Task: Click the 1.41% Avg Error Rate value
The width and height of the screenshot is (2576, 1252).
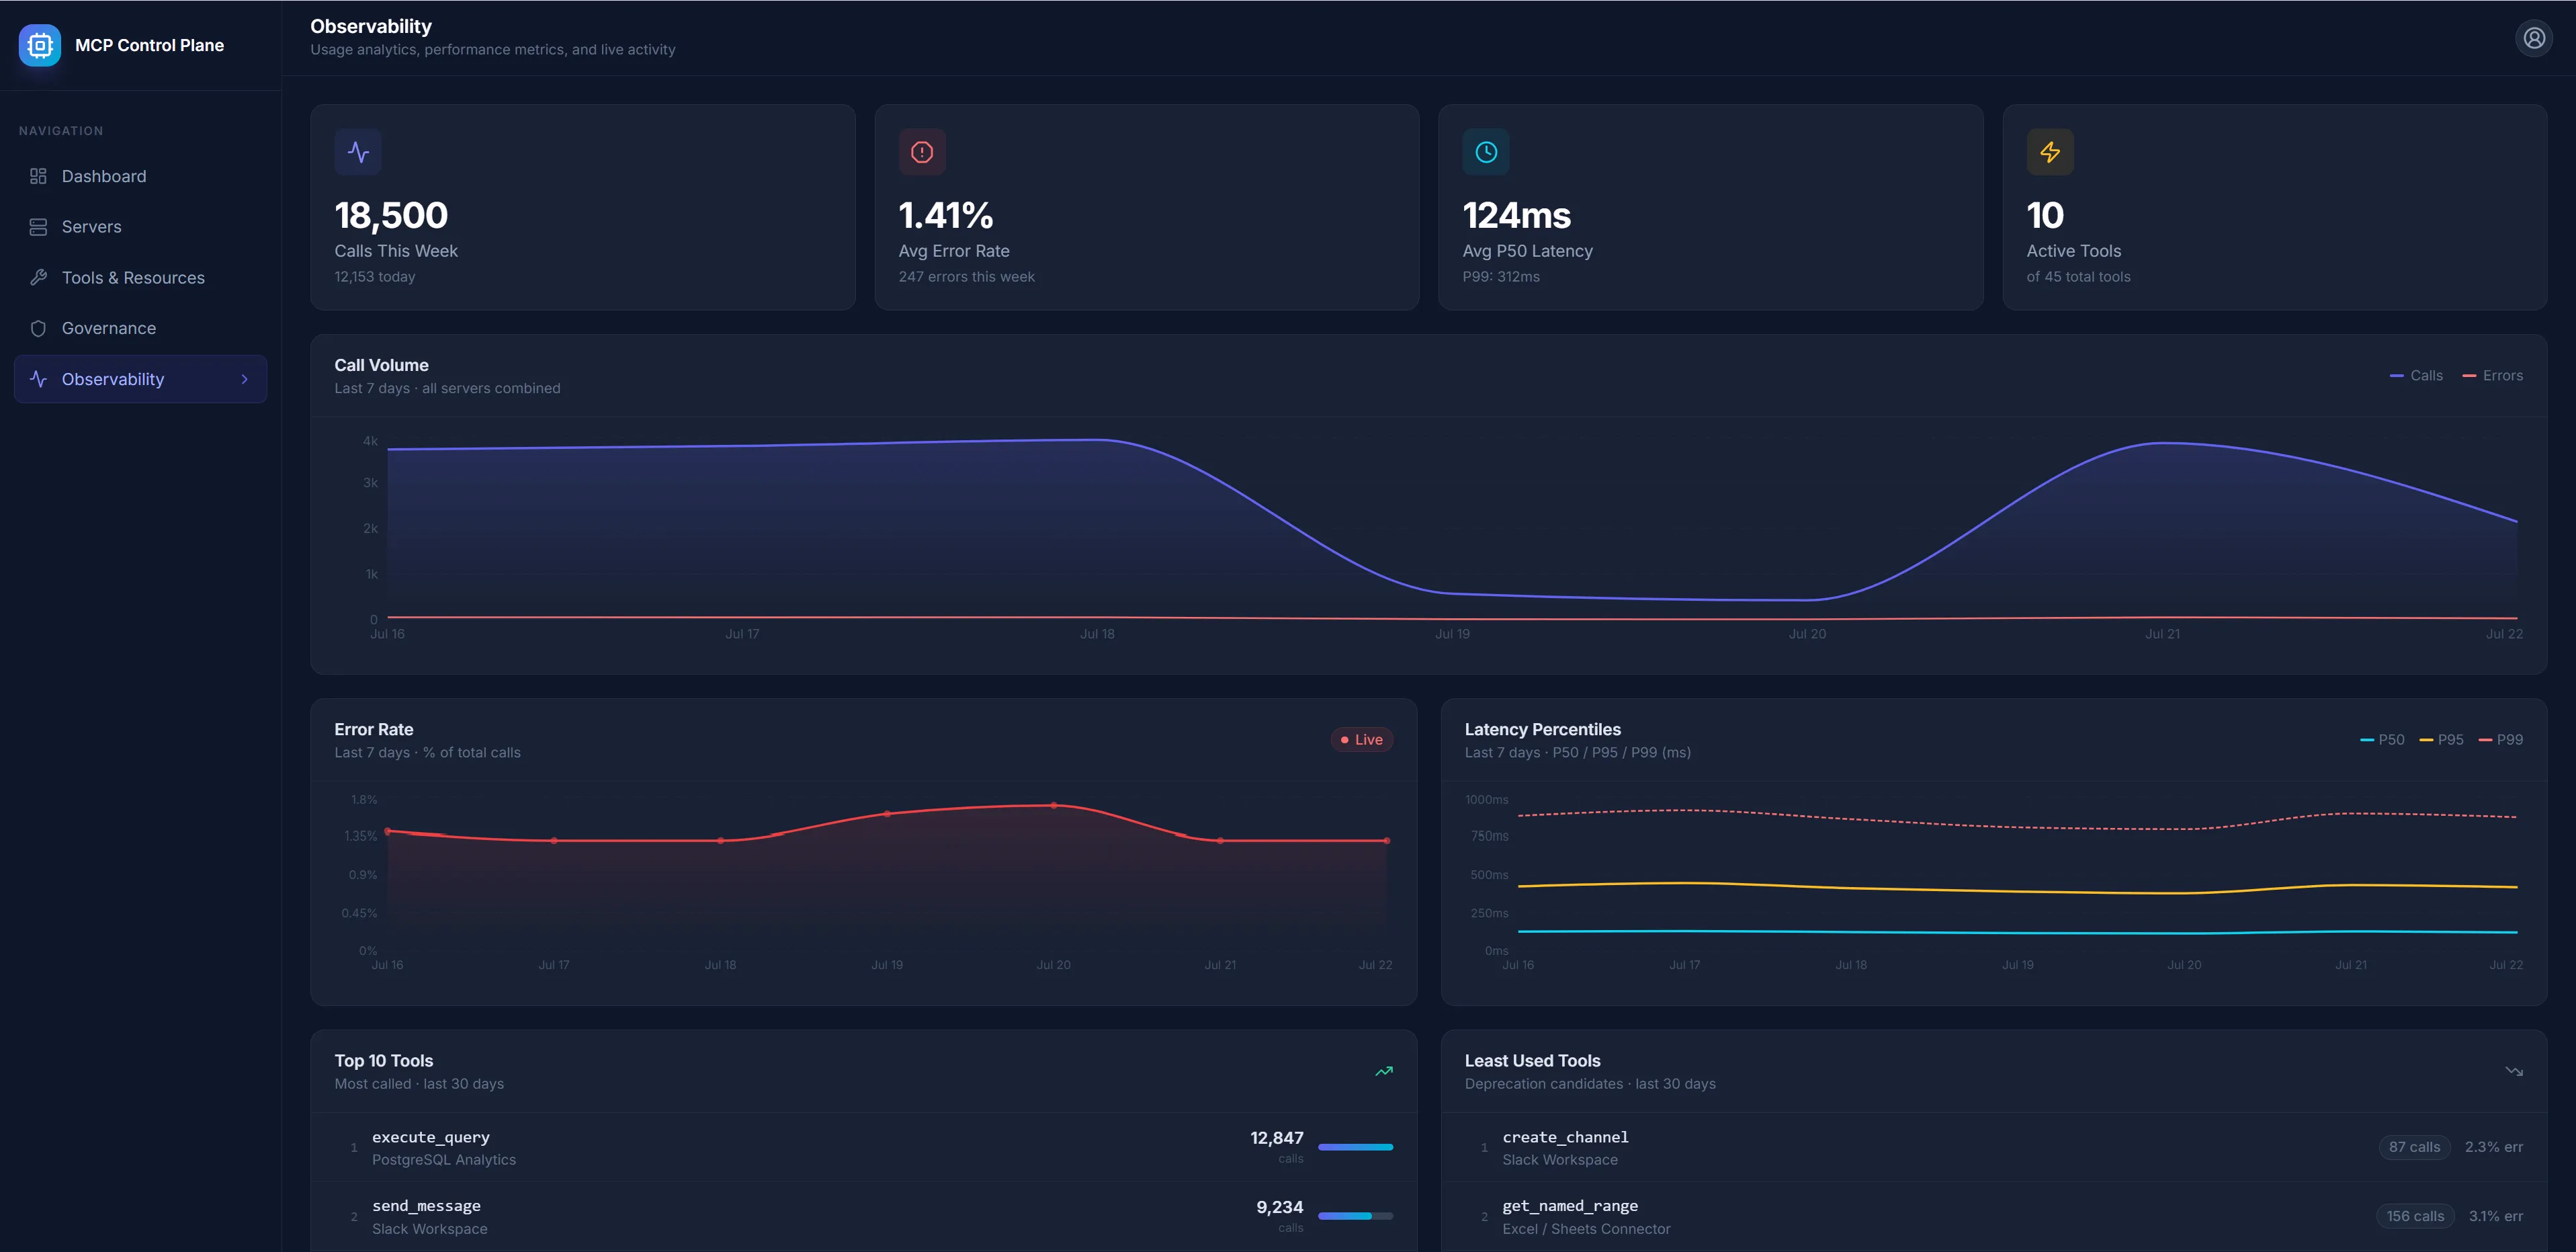Action: pyautogui.click(x=945, y=215)
